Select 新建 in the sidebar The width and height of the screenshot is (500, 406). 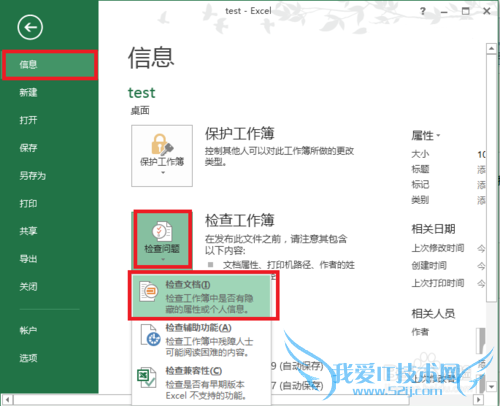(x=28, y=92)
